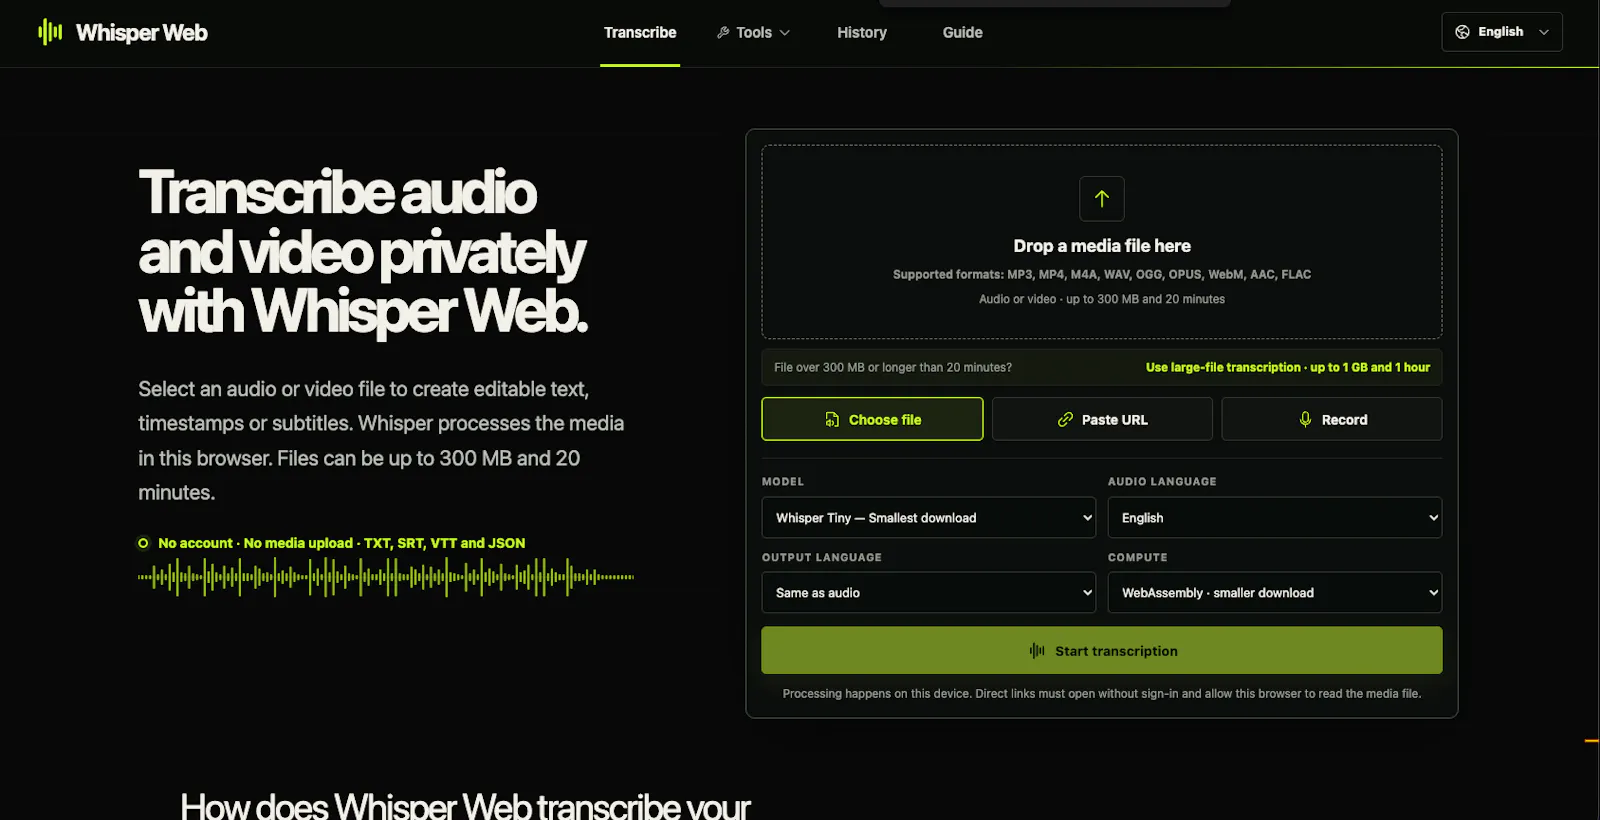The width and height of the screenshot is (1600, 820).
Task: Open the Compute dropdown showing WebAssembly
Action: tap(1275, 593)
